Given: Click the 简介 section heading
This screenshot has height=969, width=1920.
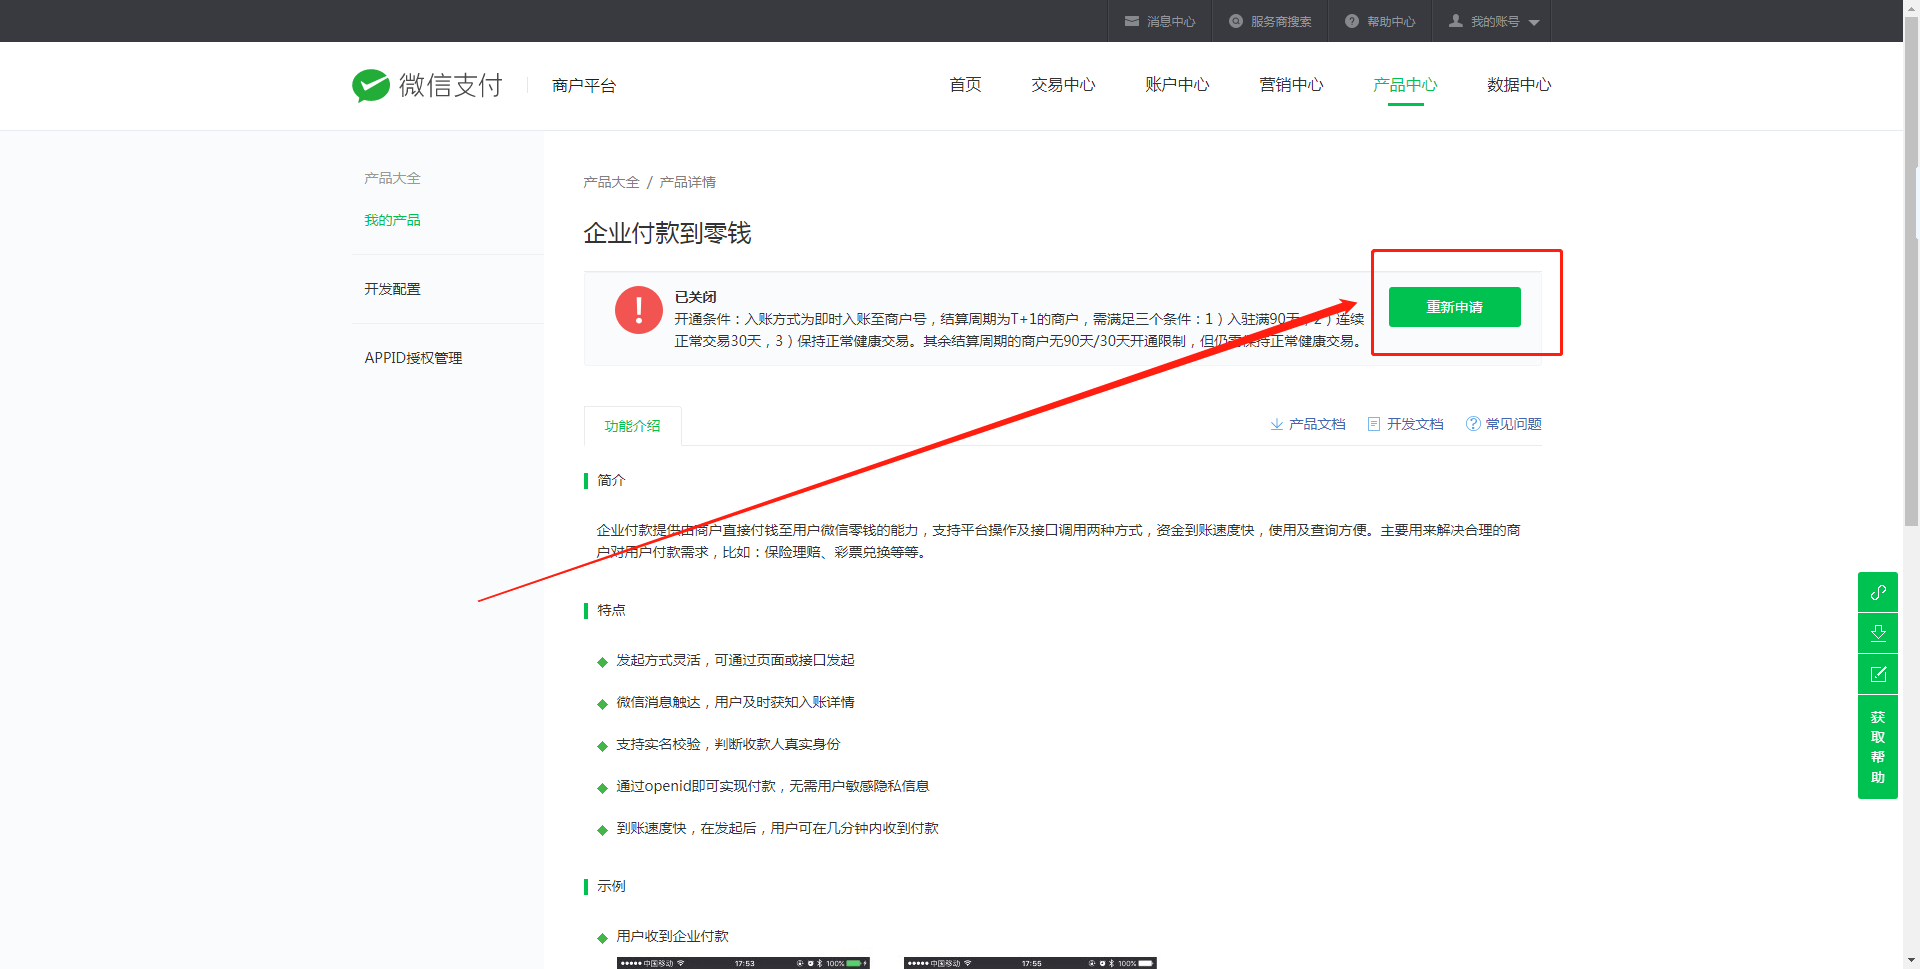Looking at the screenshot, I should point(611,480).
